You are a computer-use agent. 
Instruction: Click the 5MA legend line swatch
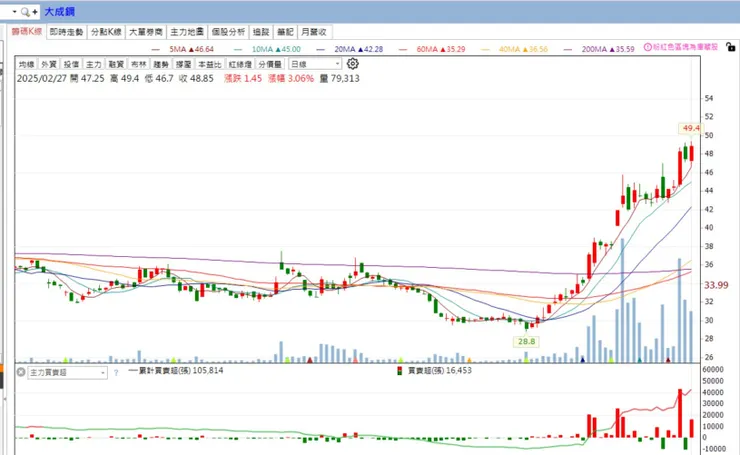click(155, 49)
